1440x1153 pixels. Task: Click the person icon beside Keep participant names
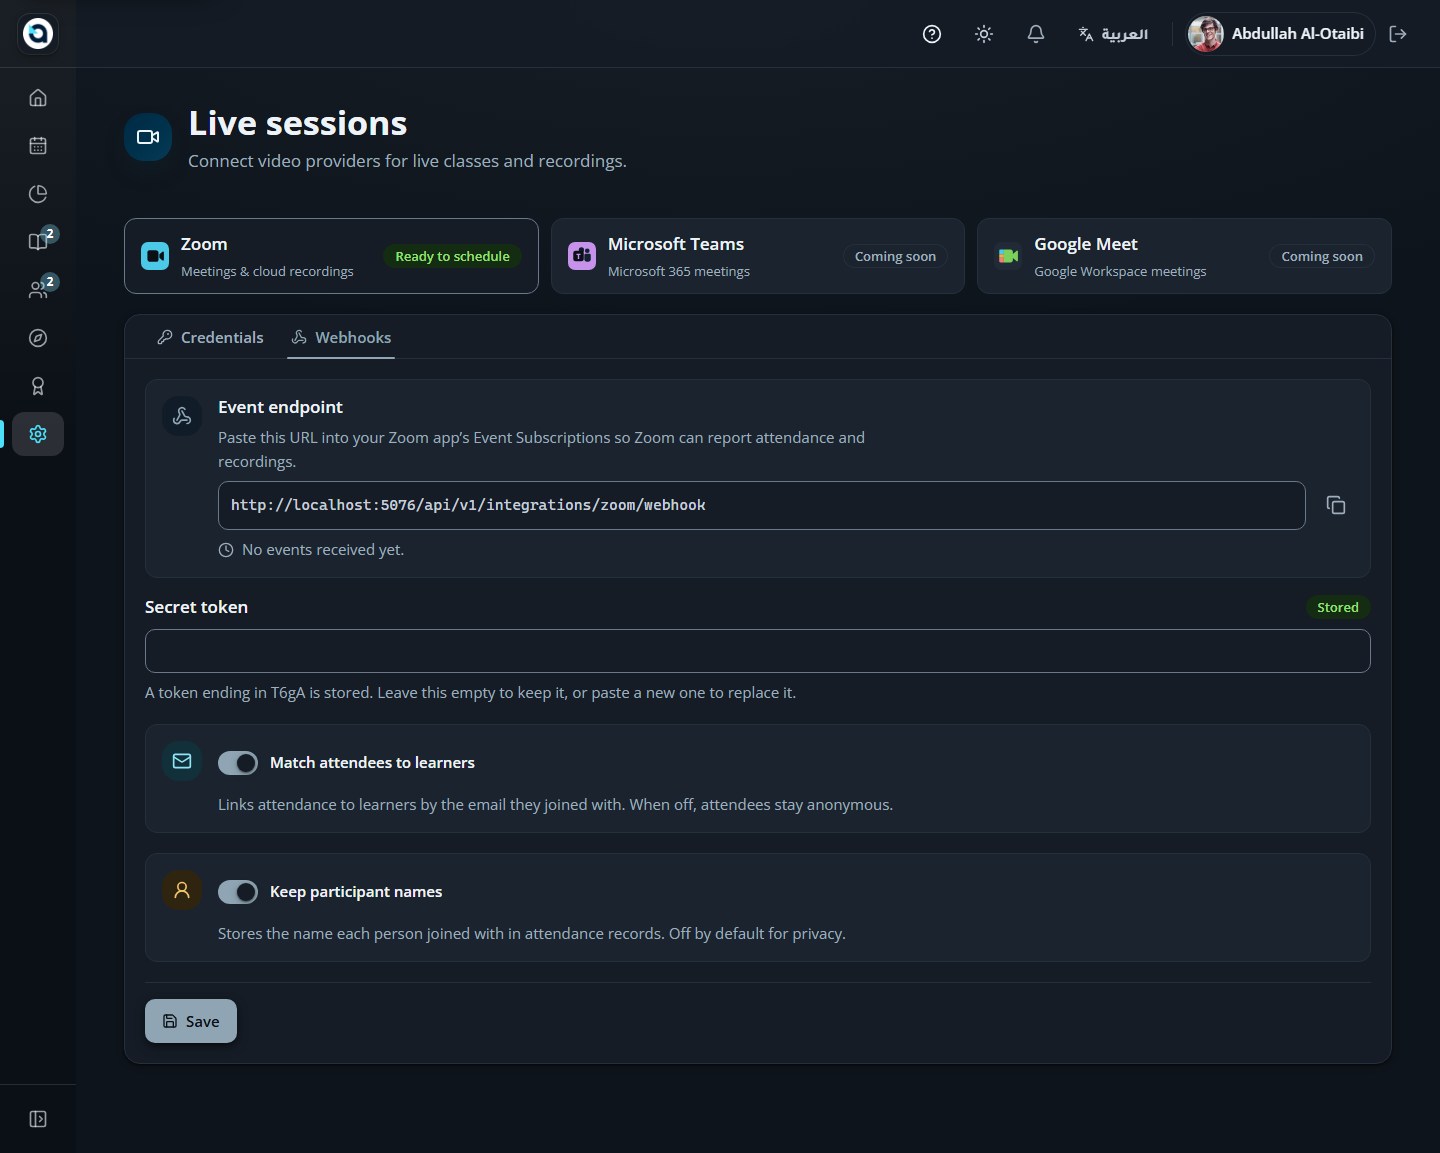coord(182,890)
